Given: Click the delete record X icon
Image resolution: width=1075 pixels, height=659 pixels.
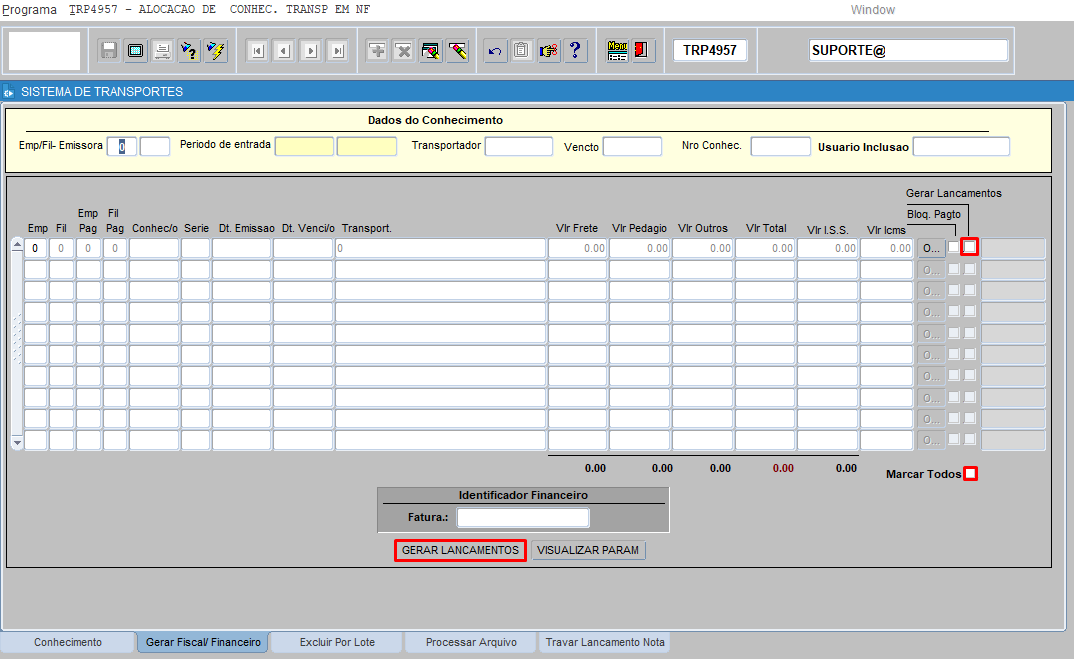Looking at the screenshot, I should click(x=404, y=51).
